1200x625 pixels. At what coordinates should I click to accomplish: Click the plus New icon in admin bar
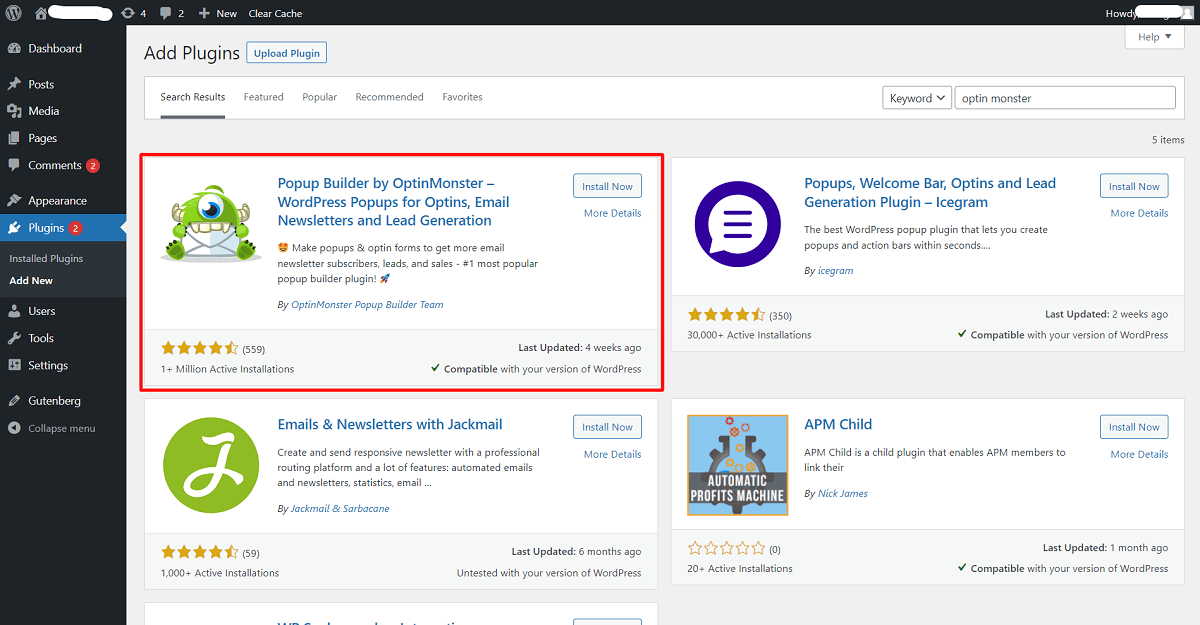[x=204, y=13]
